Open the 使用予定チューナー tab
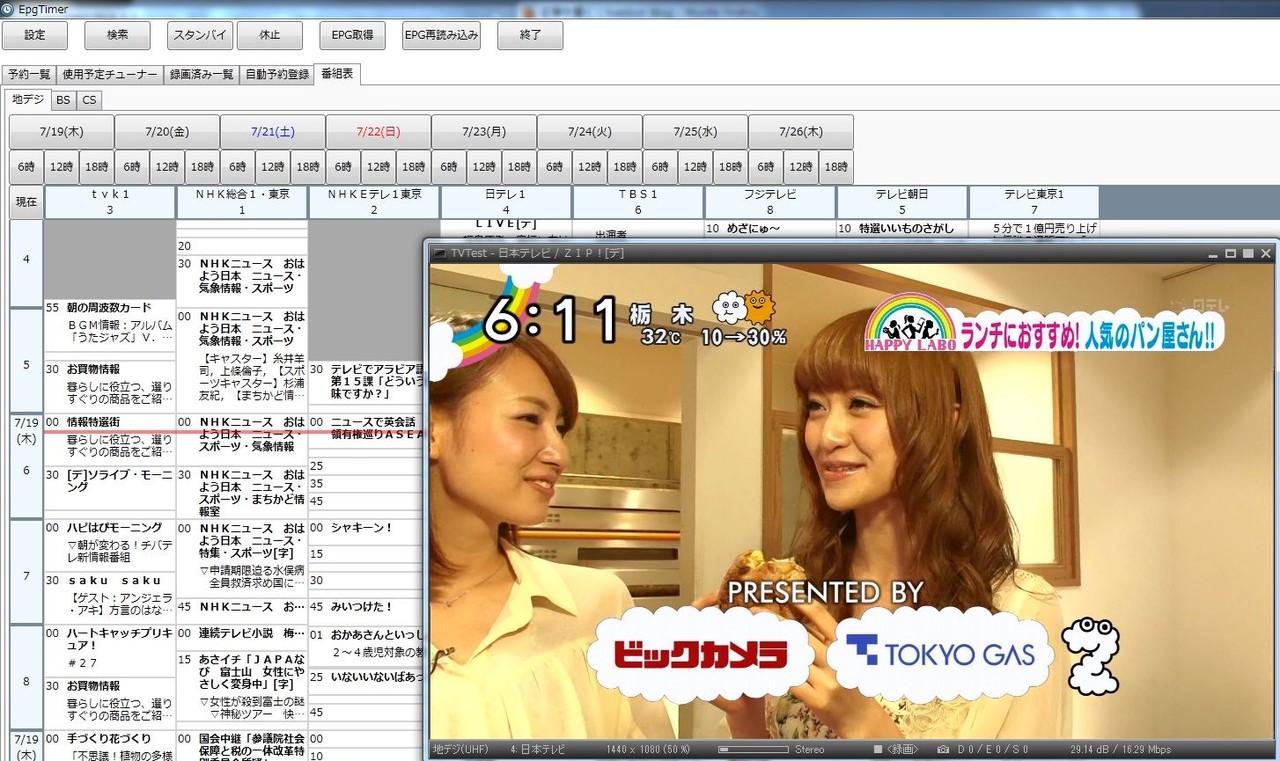This screenshot has width=1280, height=761. tap(110, 74)
